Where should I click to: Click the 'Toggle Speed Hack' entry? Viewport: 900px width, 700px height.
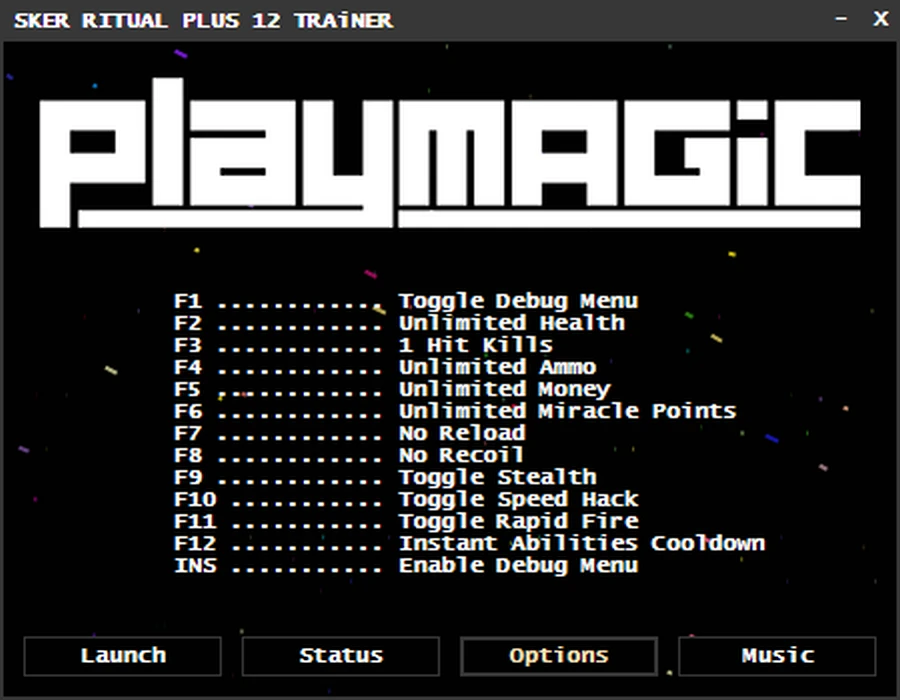518,499
